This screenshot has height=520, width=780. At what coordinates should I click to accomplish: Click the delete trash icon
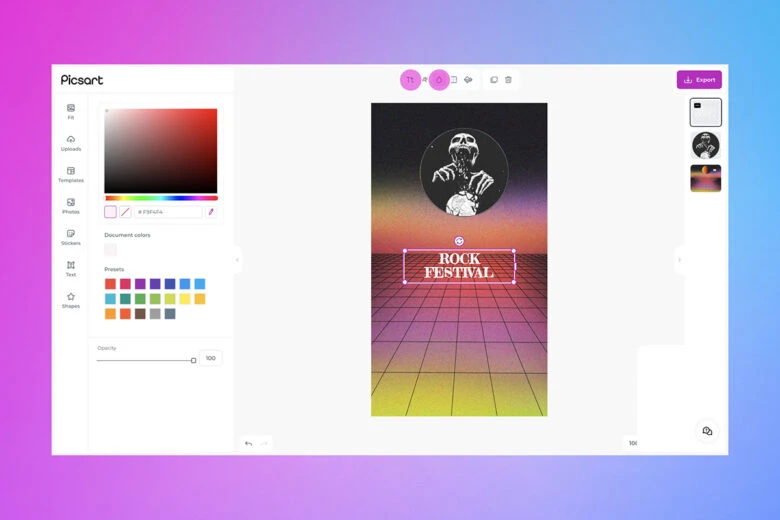508,80
